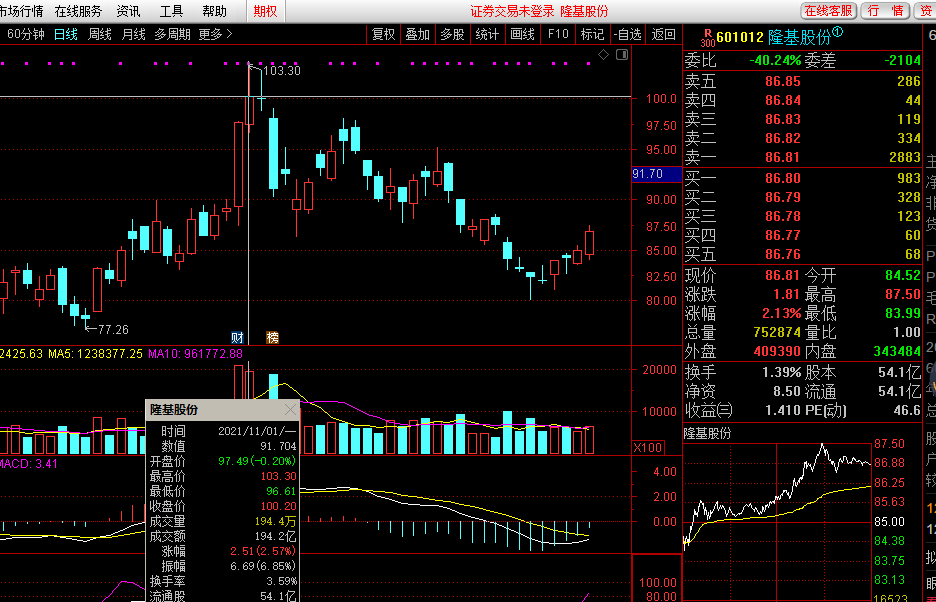
Task: Open the 工具 menu
Action: point(171,11)
